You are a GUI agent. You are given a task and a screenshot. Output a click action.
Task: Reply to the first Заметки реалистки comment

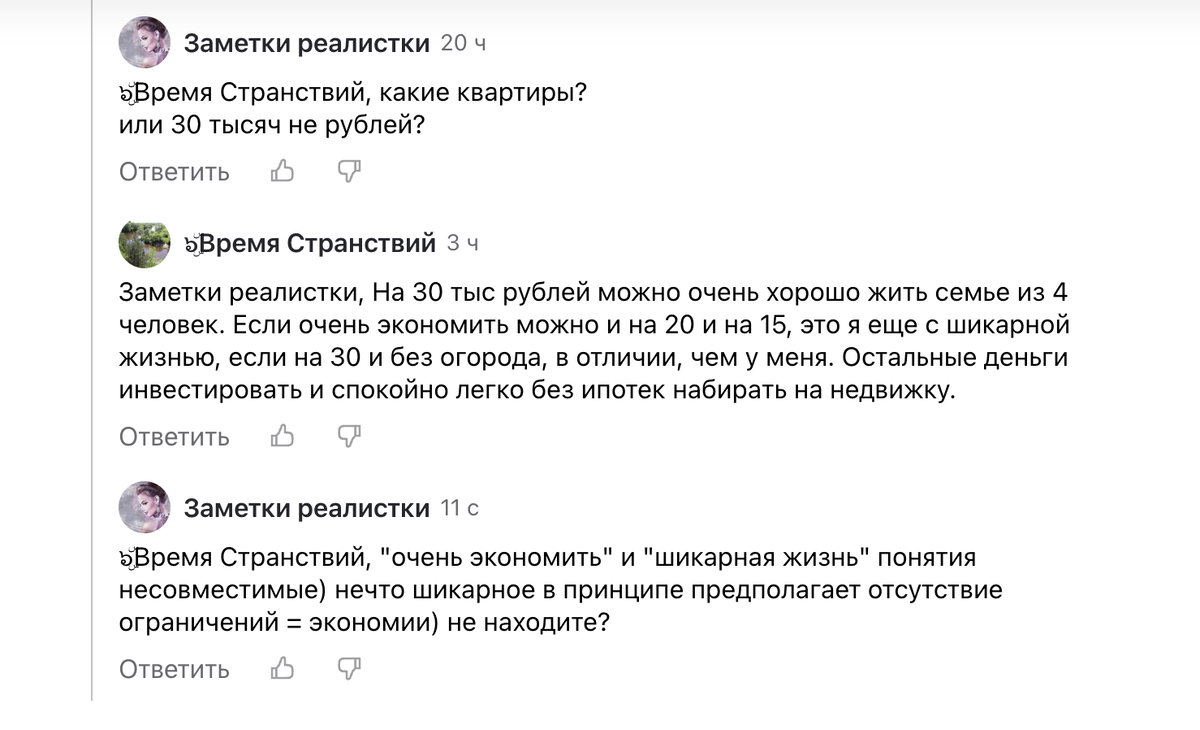pos(174,171)
